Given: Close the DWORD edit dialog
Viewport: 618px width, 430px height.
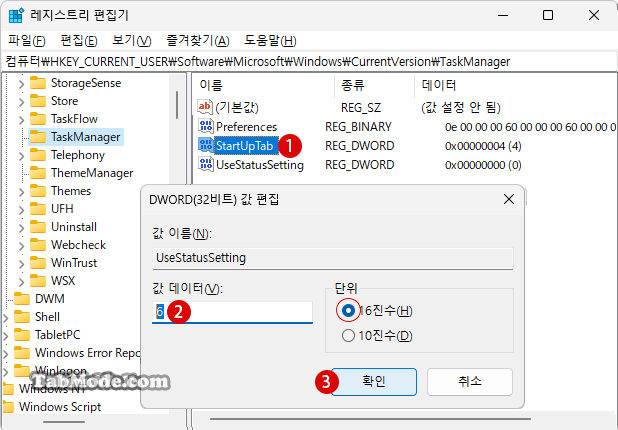Looking at the screenshot, I should (x=509, y=199).
